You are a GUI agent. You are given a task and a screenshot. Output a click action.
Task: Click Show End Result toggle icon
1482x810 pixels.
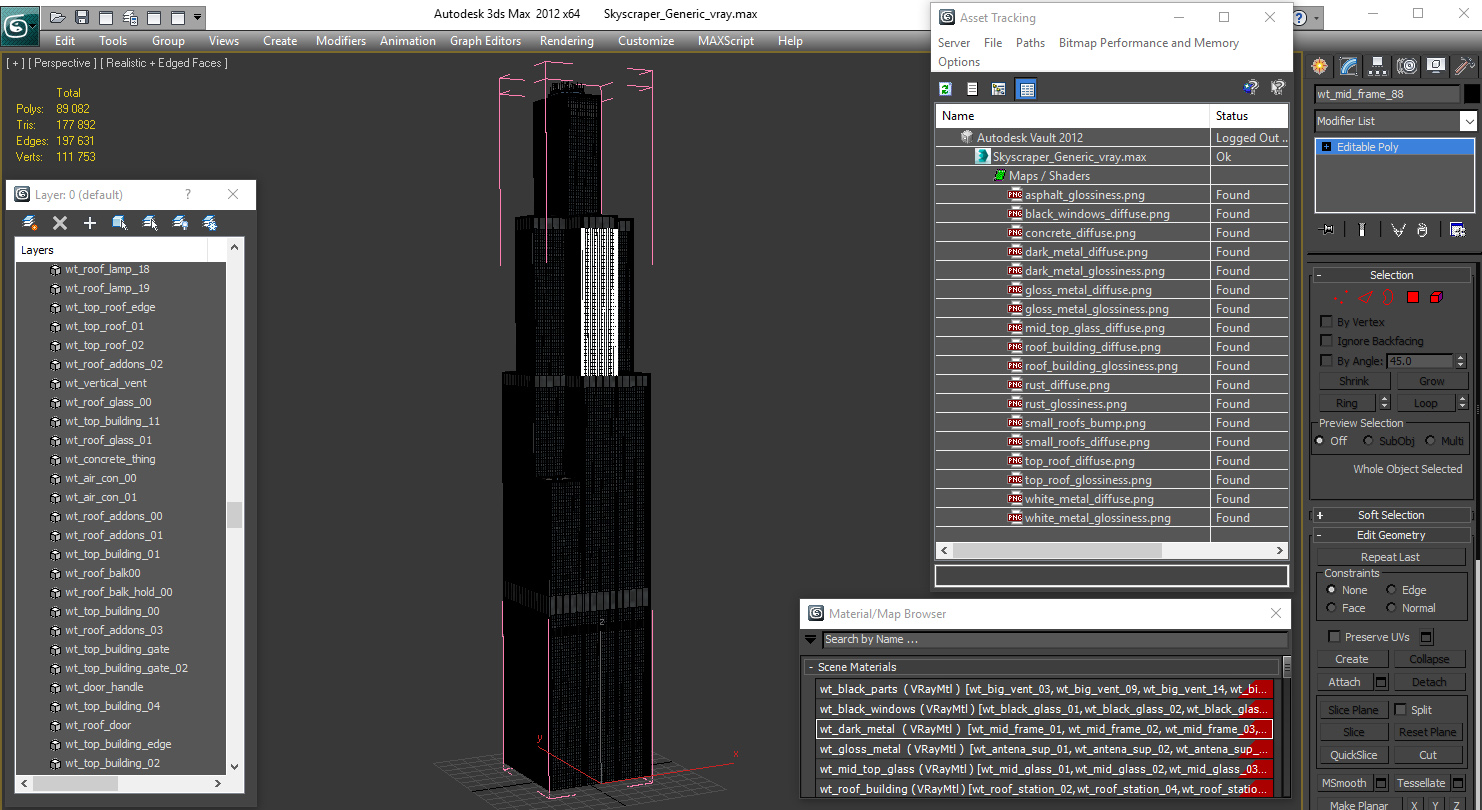coord(1361,230)
